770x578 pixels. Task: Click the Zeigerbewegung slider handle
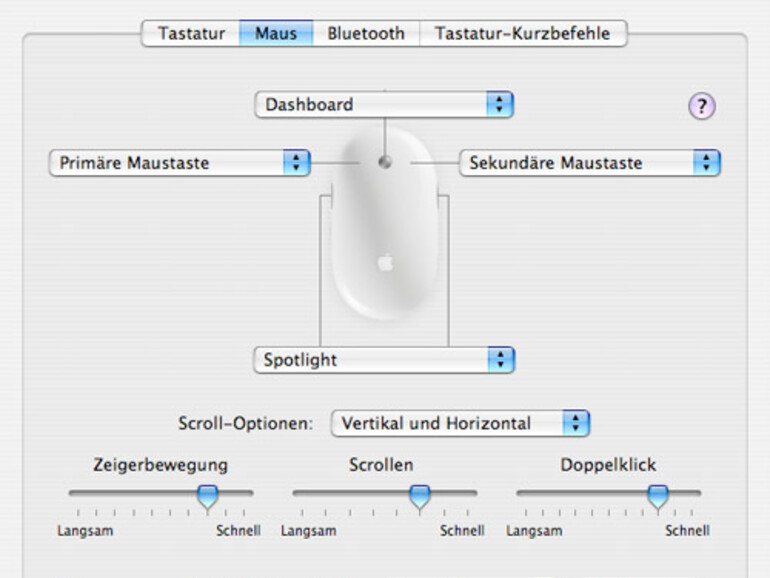coord(207,494)
